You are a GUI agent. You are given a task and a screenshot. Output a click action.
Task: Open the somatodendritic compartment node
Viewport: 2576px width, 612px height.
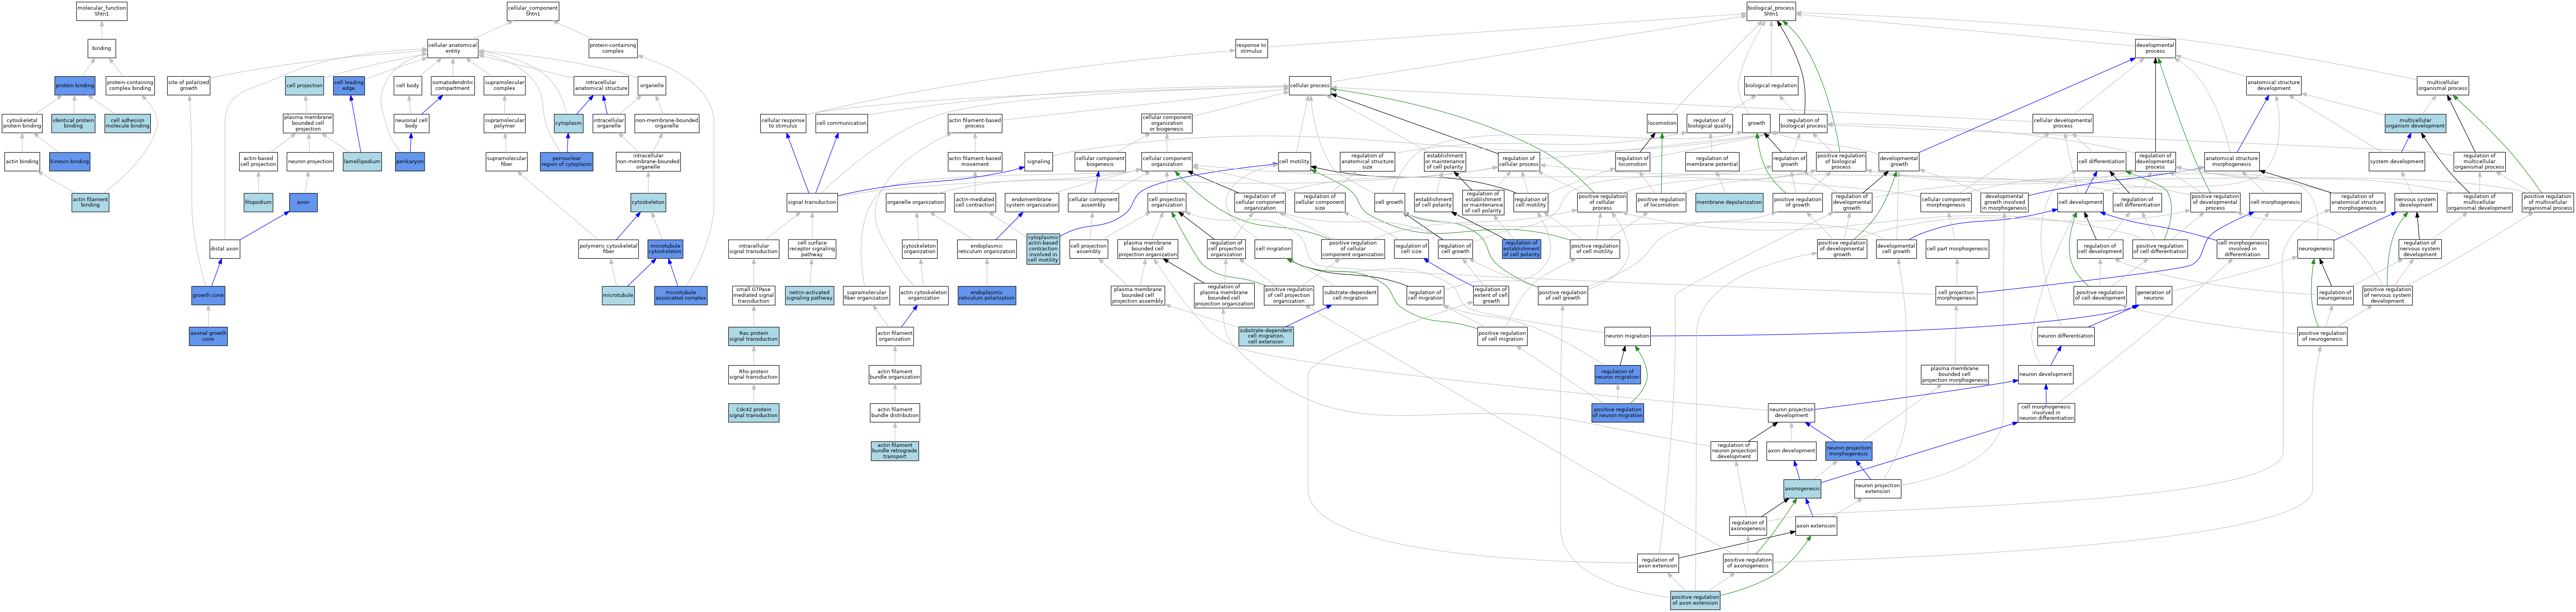click(453, 86)
